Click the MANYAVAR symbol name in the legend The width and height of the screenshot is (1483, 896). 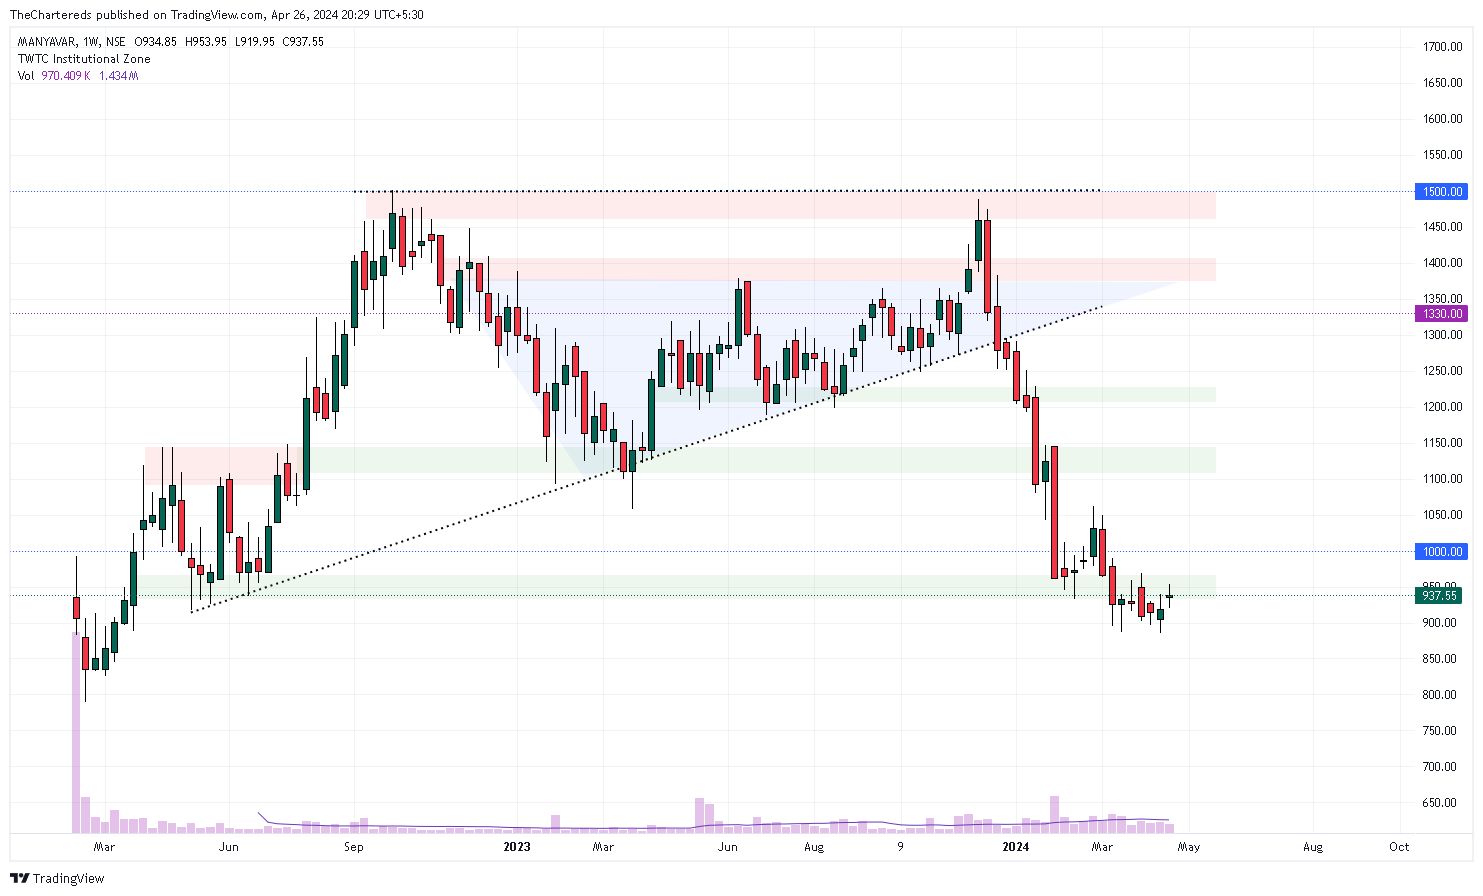coord(46,42)
